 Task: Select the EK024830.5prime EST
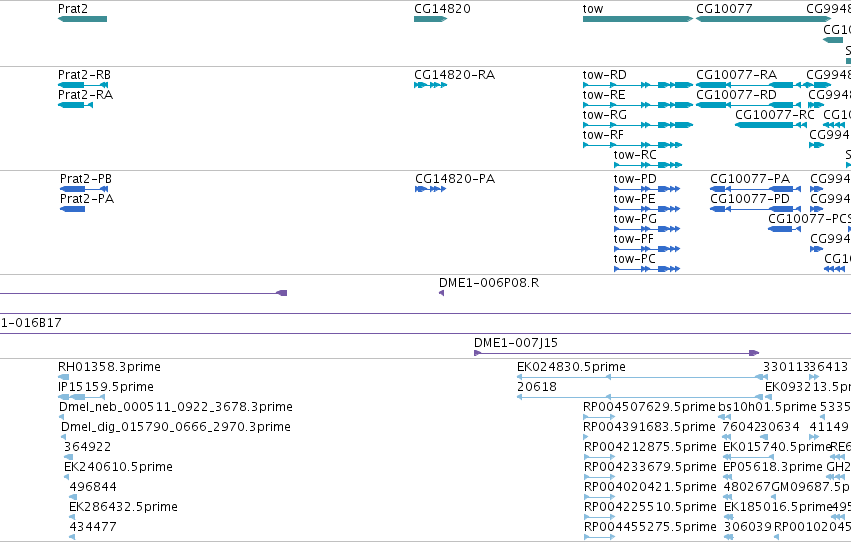point(643,377)
